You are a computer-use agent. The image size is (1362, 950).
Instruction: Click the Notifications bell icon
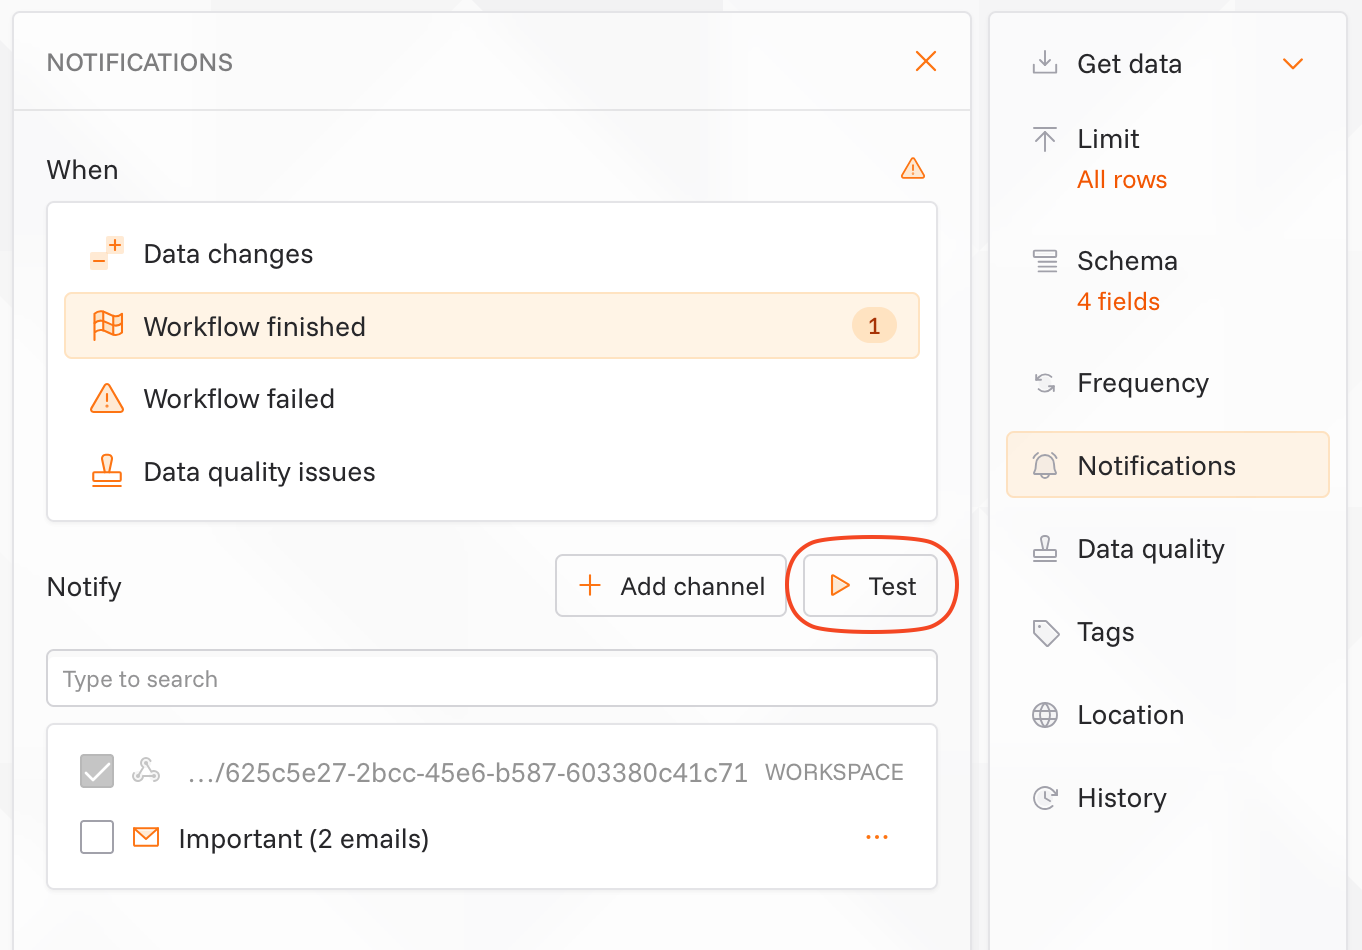point(1045,465)
